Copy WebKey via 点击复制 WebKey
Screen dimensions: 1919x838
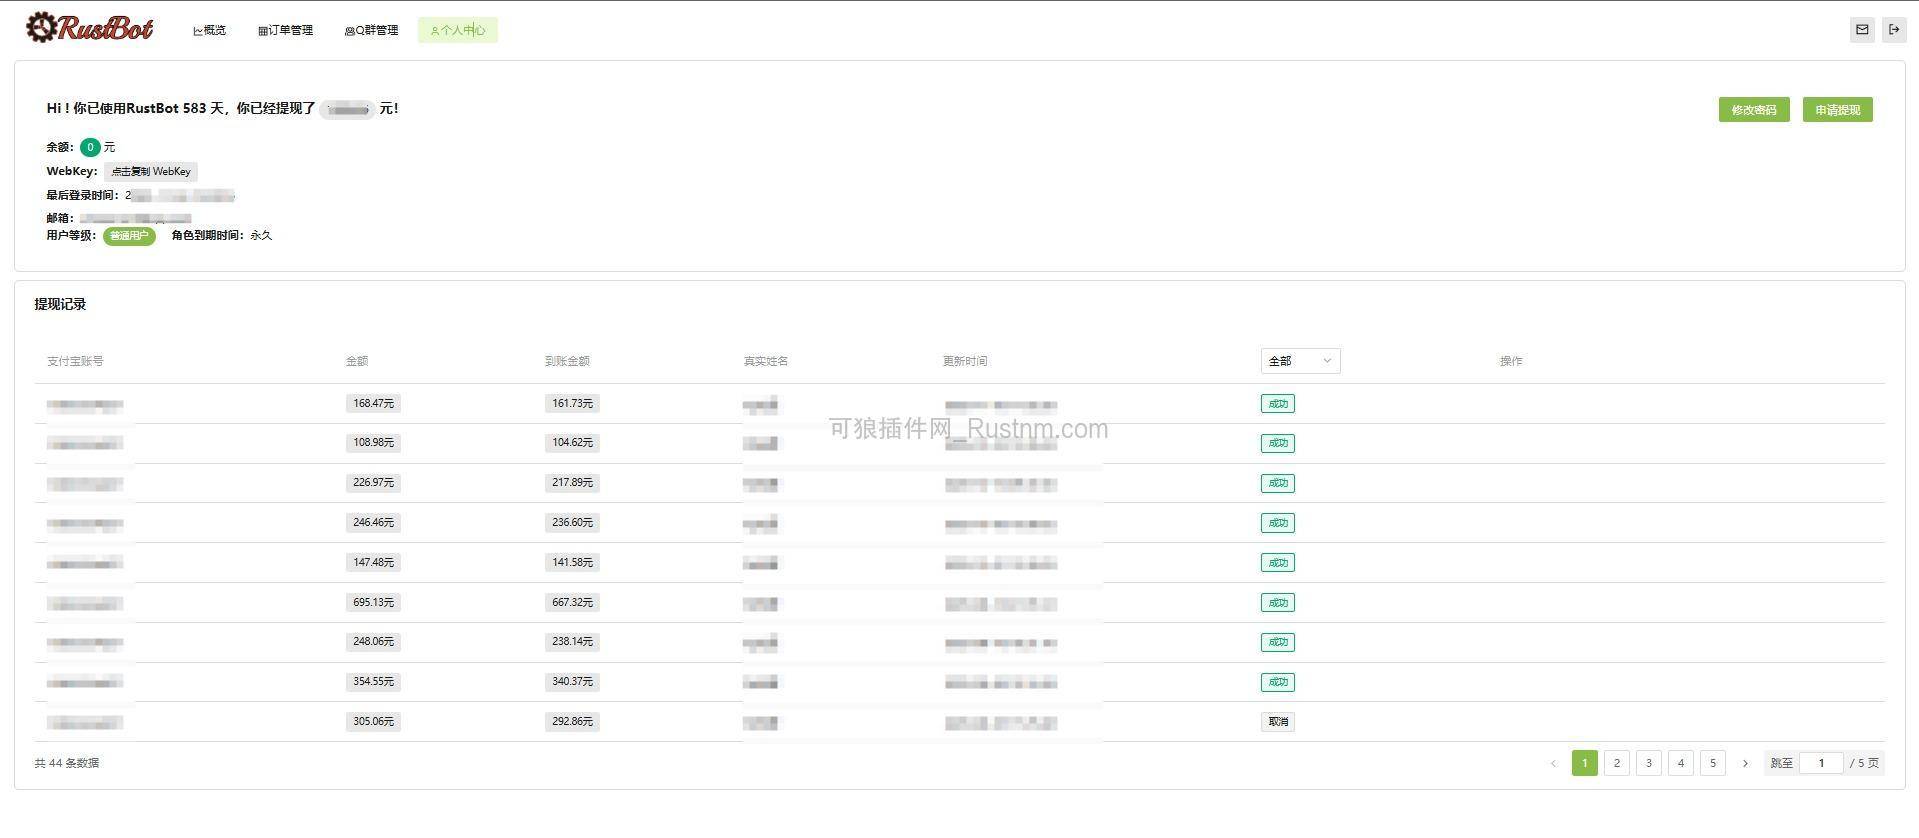pyautogui.click(x=151, y=171)
